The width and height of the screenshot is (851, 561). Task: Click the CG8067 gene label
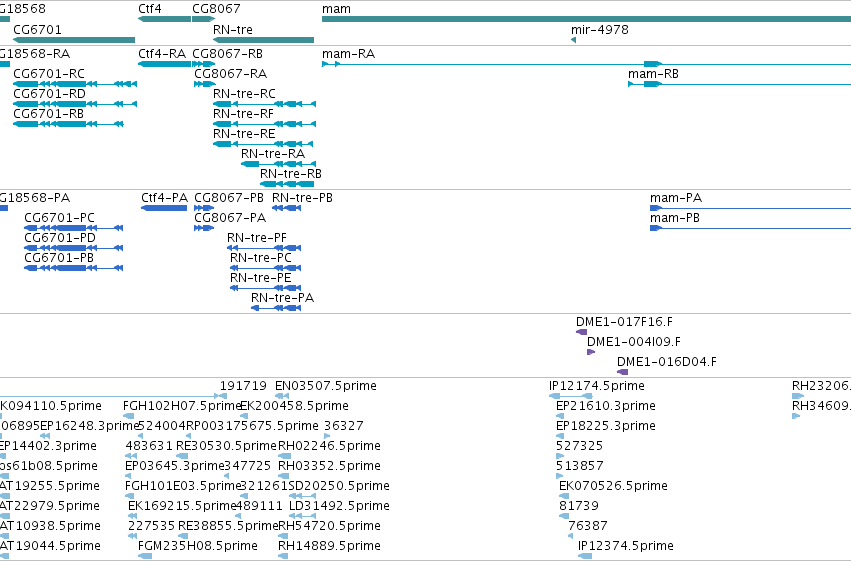[x=216, y=9]
